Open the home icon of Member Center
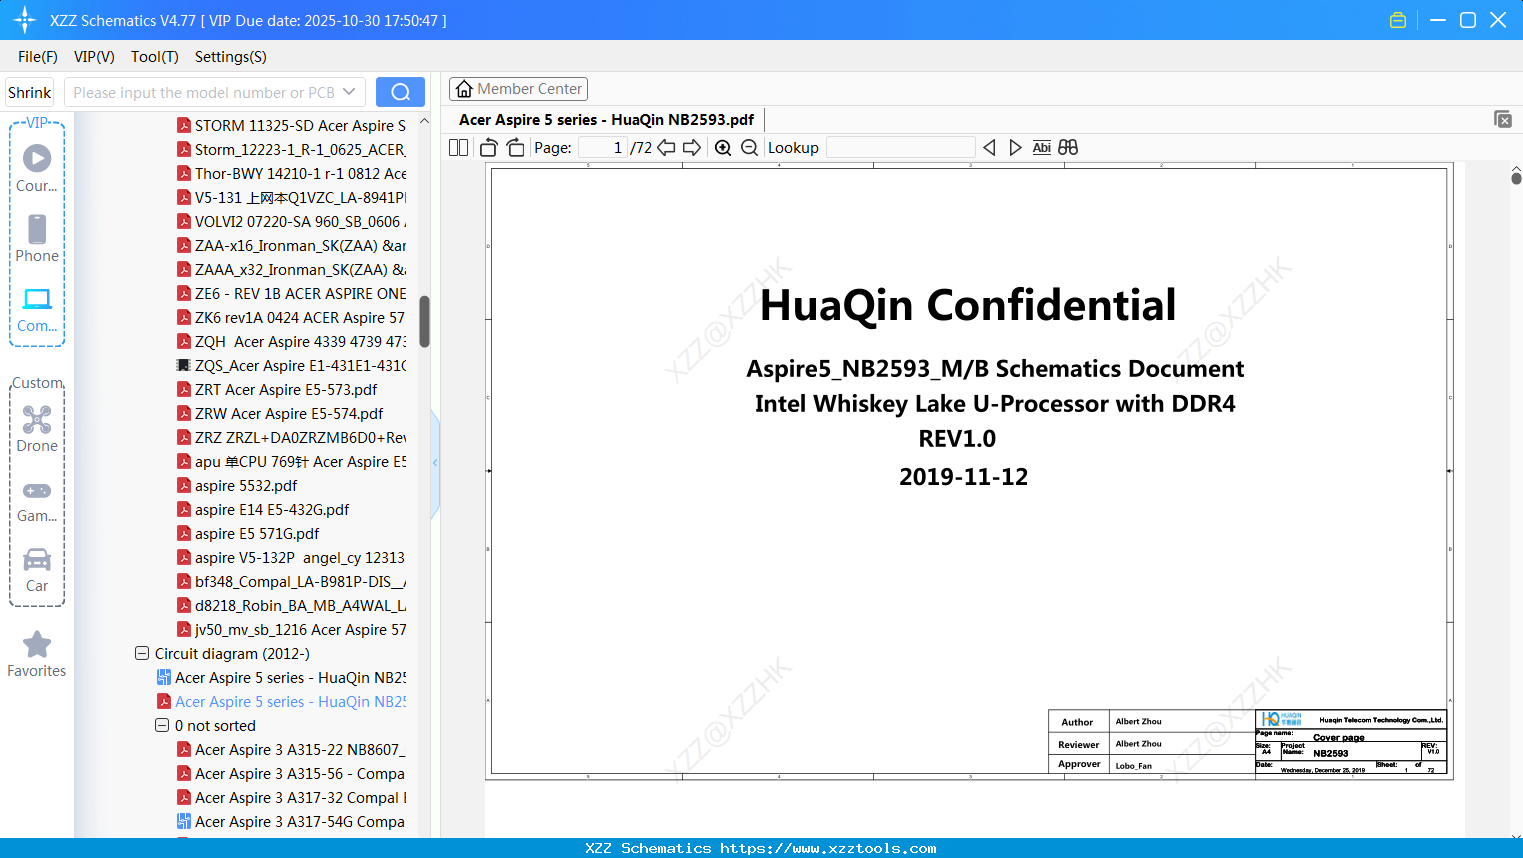1523x858 pixels. [x=464, y=89]
